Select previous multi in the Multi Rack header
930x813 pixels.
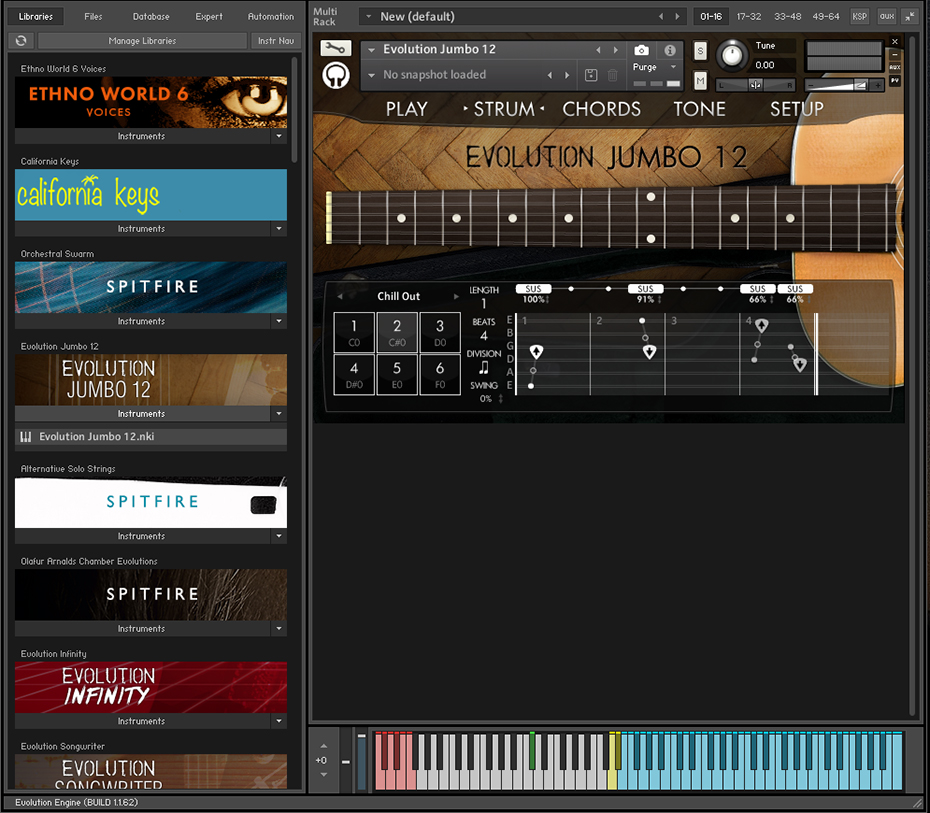661,17
